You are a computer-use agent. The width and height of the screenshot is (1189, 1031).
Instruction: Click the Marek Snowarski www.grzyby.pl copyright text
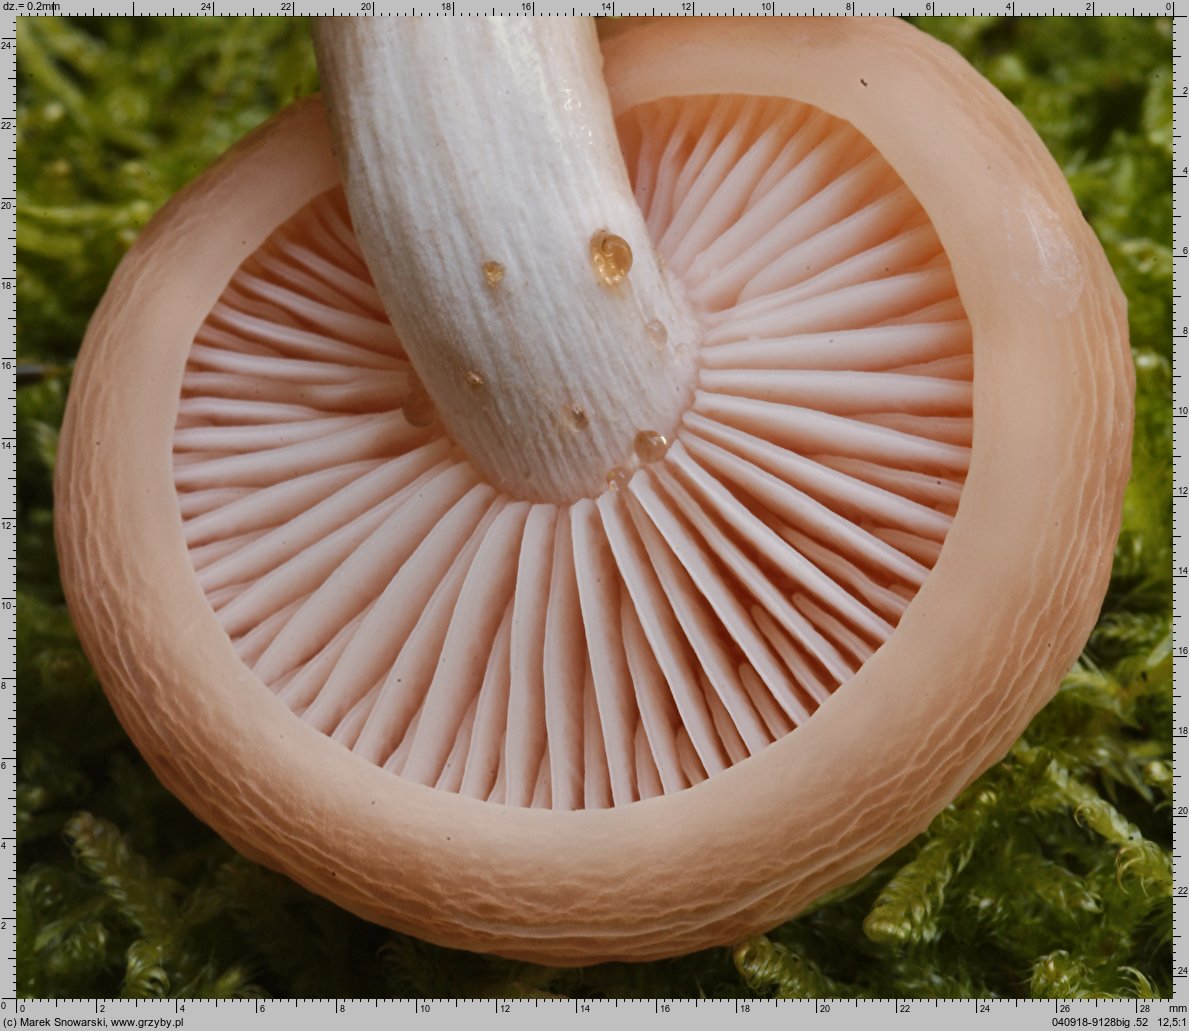pos(93,1023)
